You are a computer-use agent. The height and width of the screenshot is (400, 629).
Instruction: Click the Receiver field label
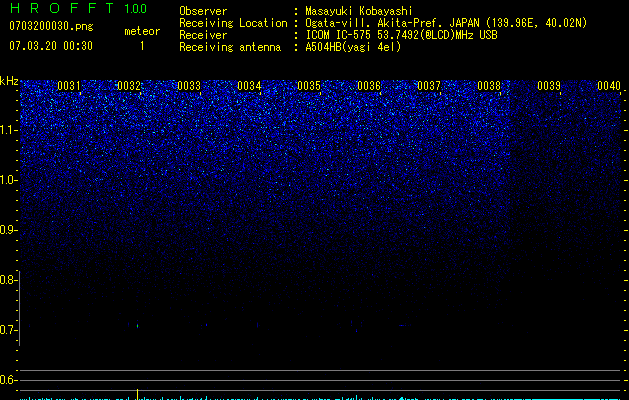pyautogui.click(x=203, y=35)
